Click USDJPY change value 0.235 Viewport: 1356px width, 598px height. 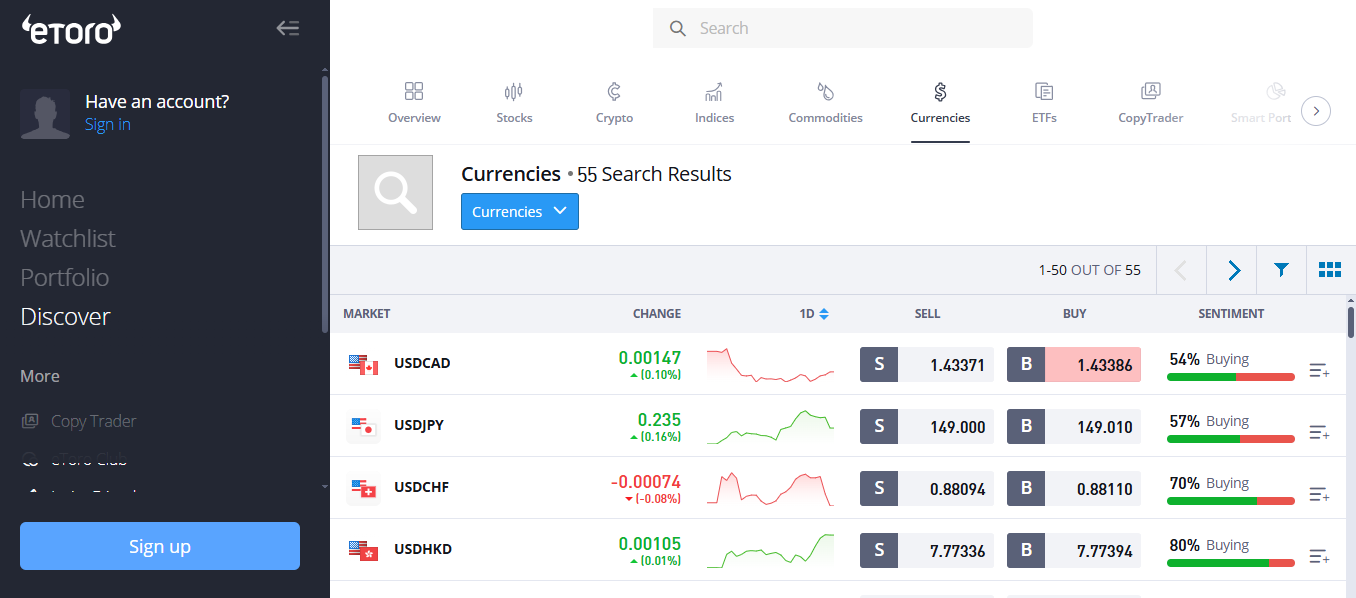(x=659, y=420)
